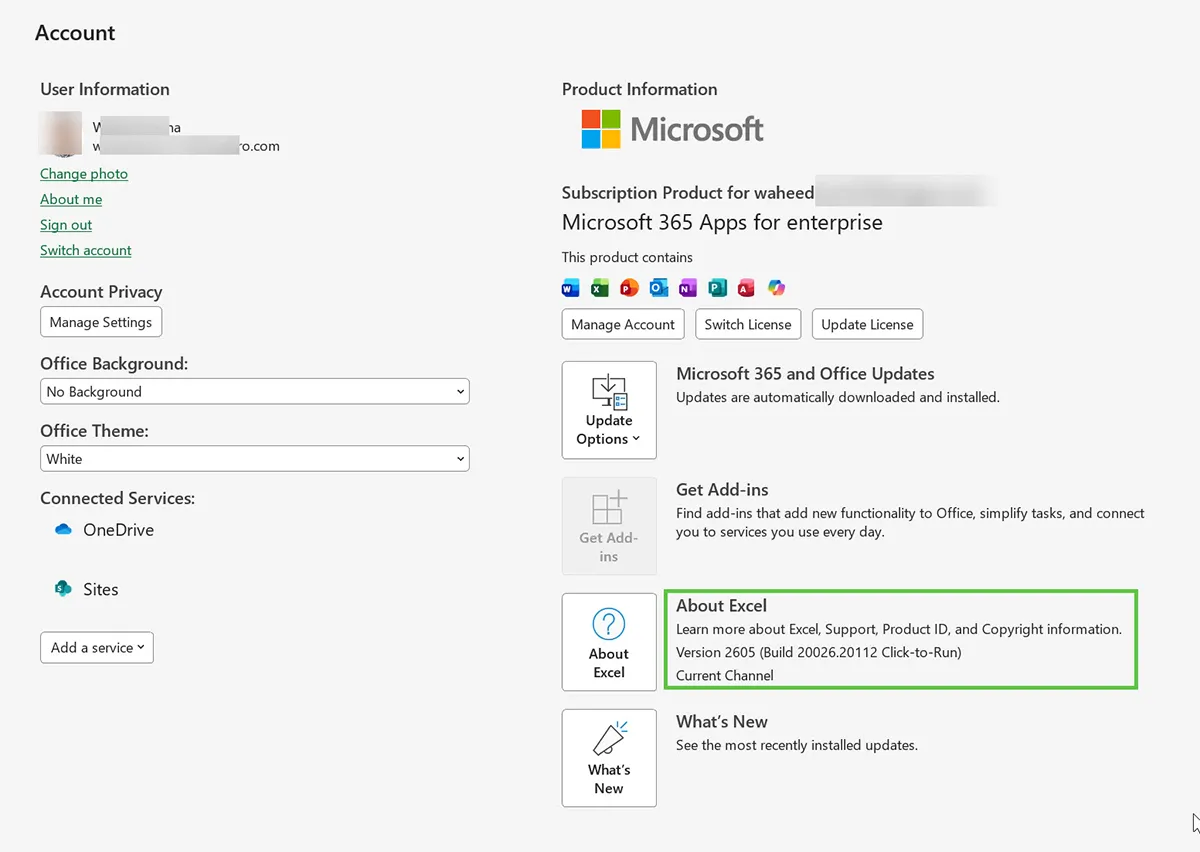Screen dimensions: 1200x852
Task: Click the Switch account link
Action: pyautogui.click(x=86, y=250)
